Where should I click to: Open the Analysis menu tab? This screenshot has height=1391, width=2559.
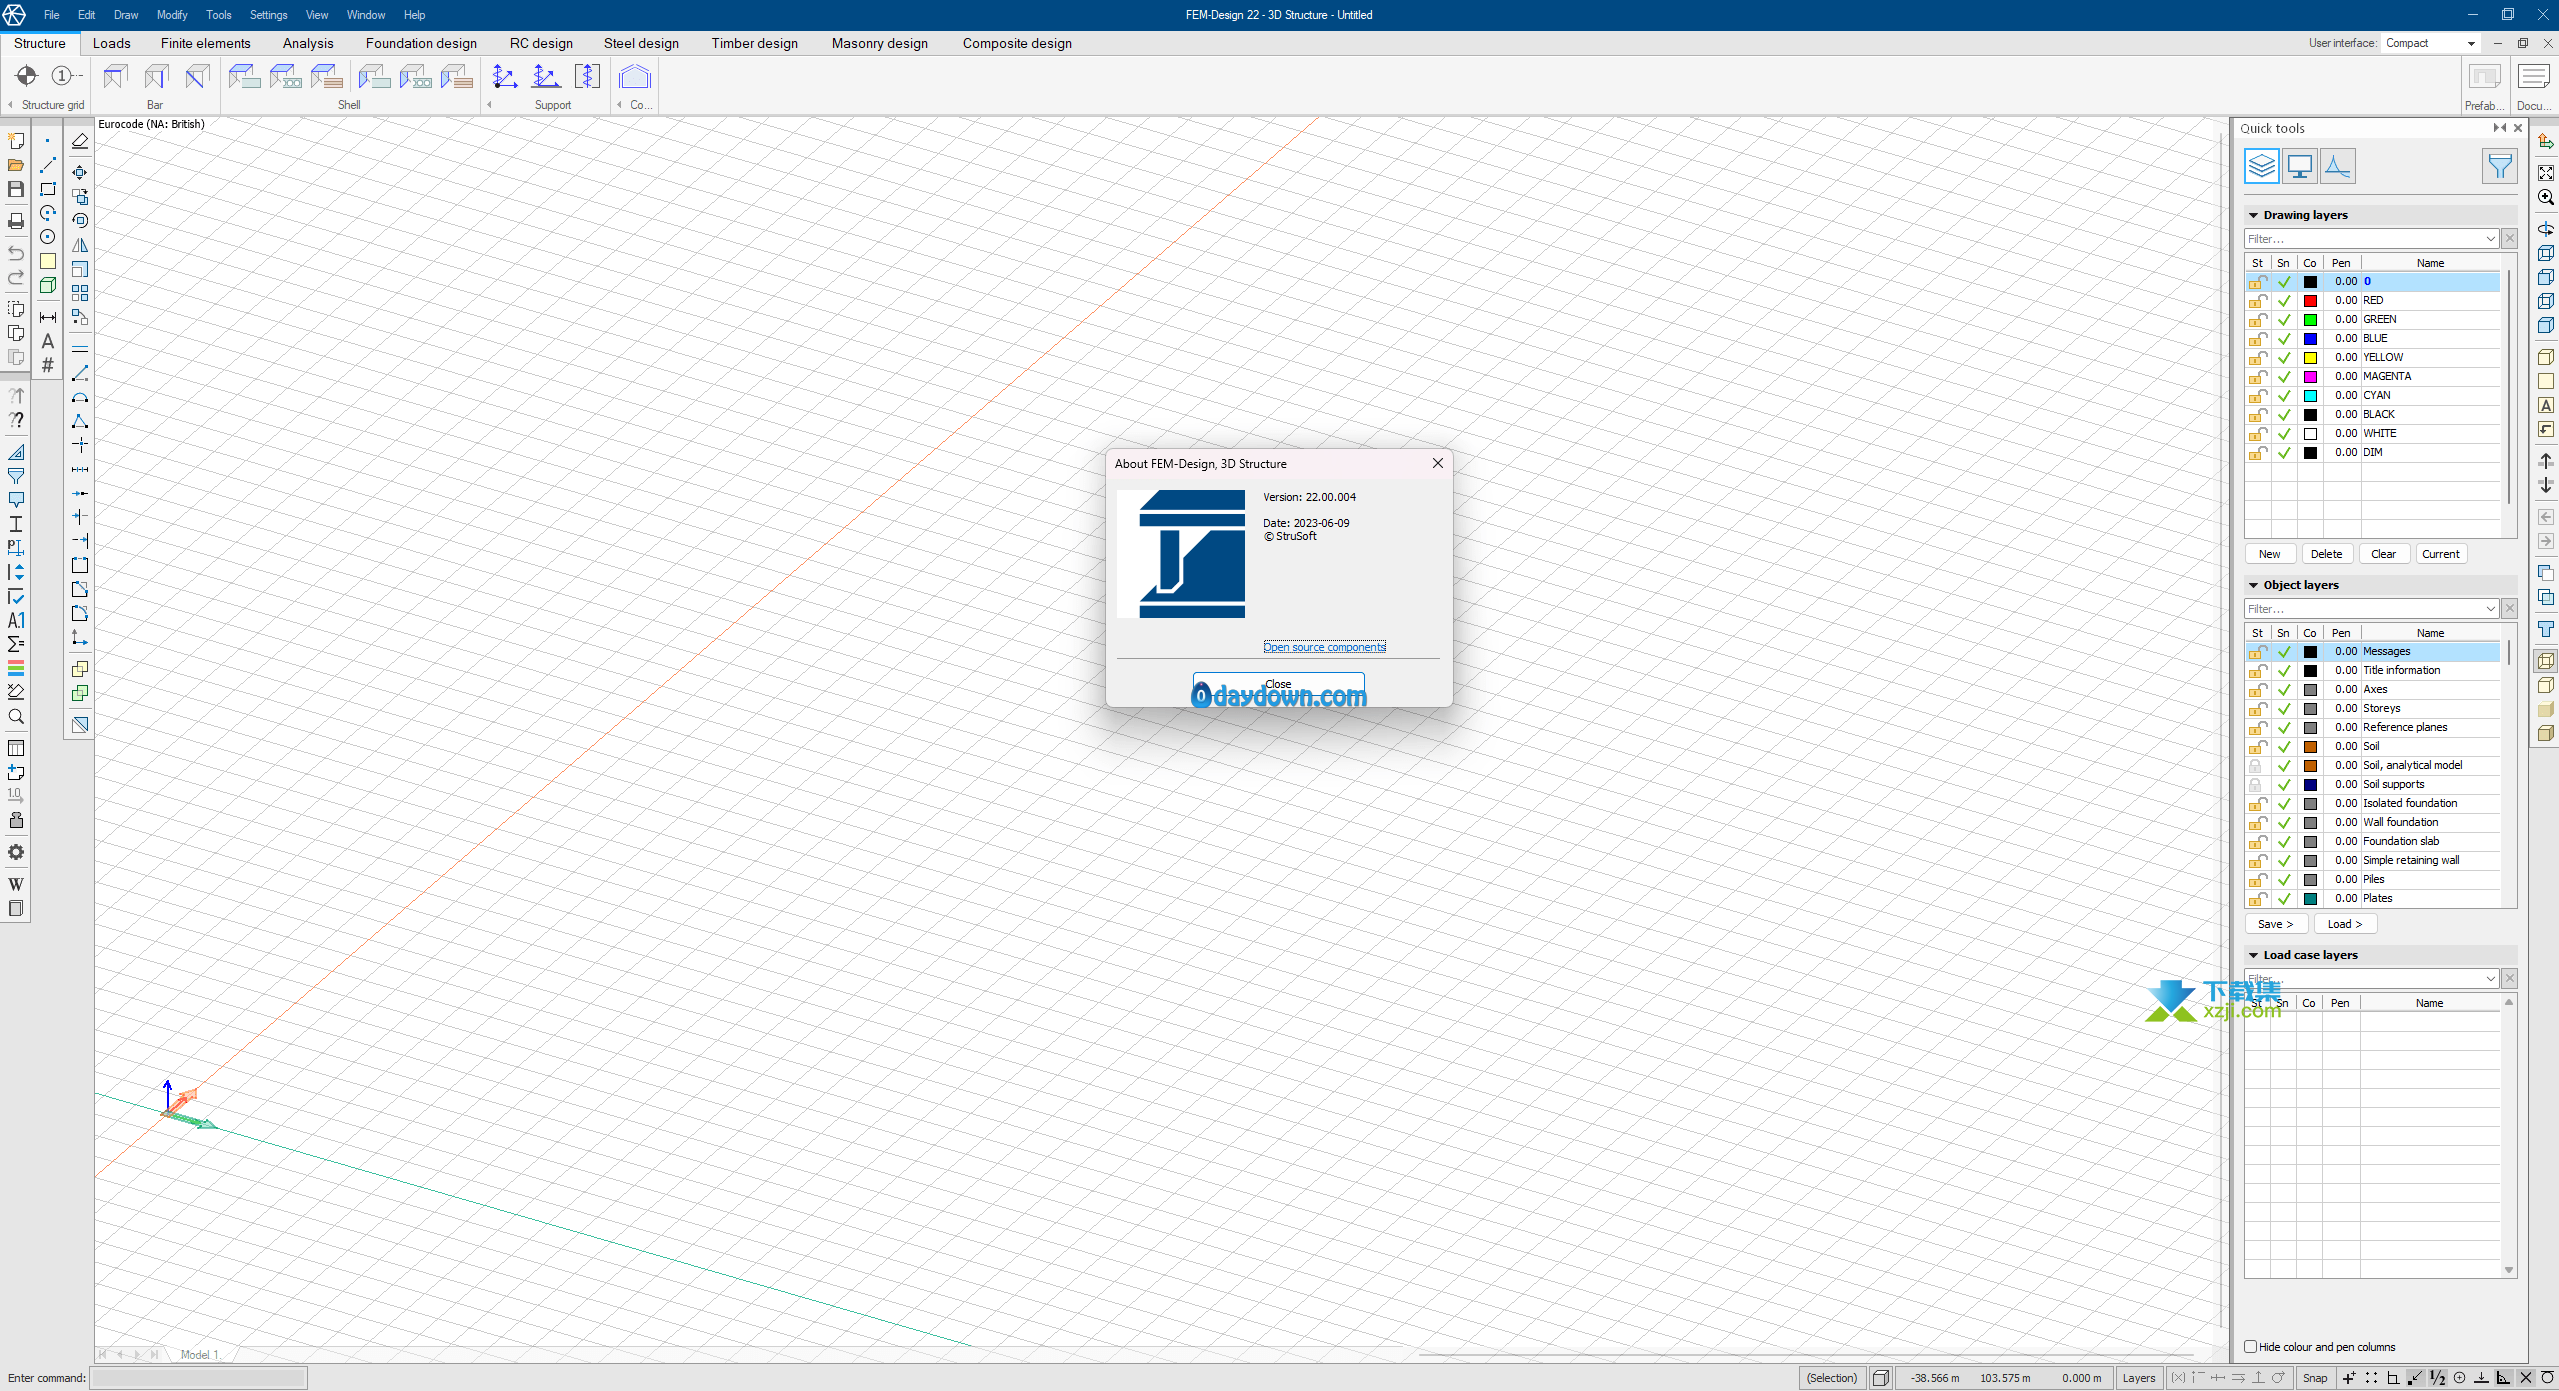308,43
